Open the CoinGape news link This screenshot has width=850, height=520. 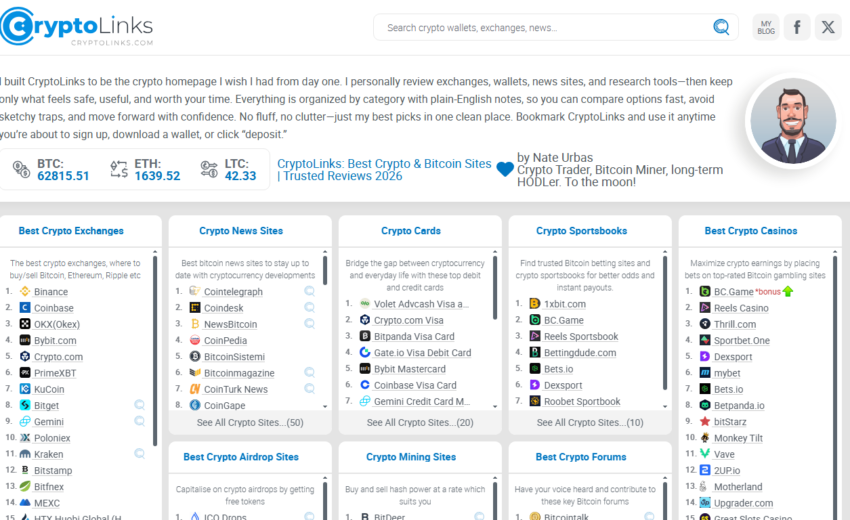224,406
